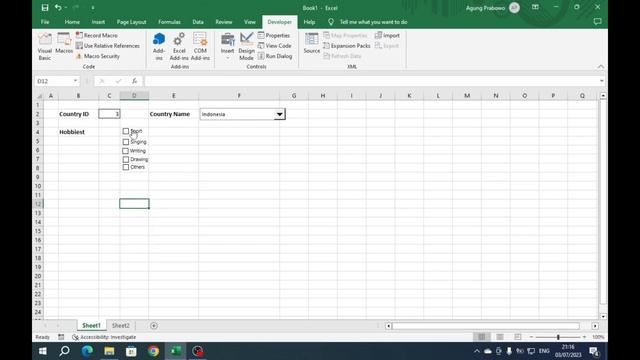This screenshot has width=640, height=360.
Task: Click the zoom slider handle
Action: click(x=558, y=337)
